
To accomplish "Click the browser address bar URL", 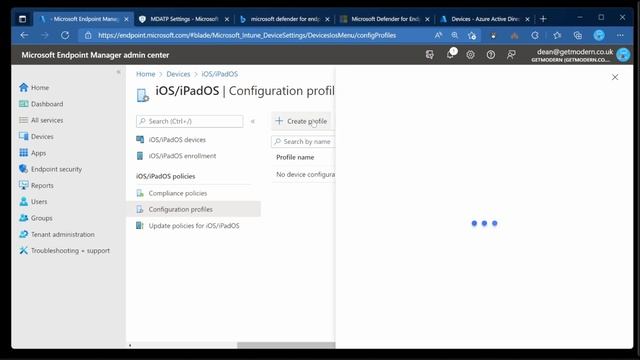I will [247, 36].
